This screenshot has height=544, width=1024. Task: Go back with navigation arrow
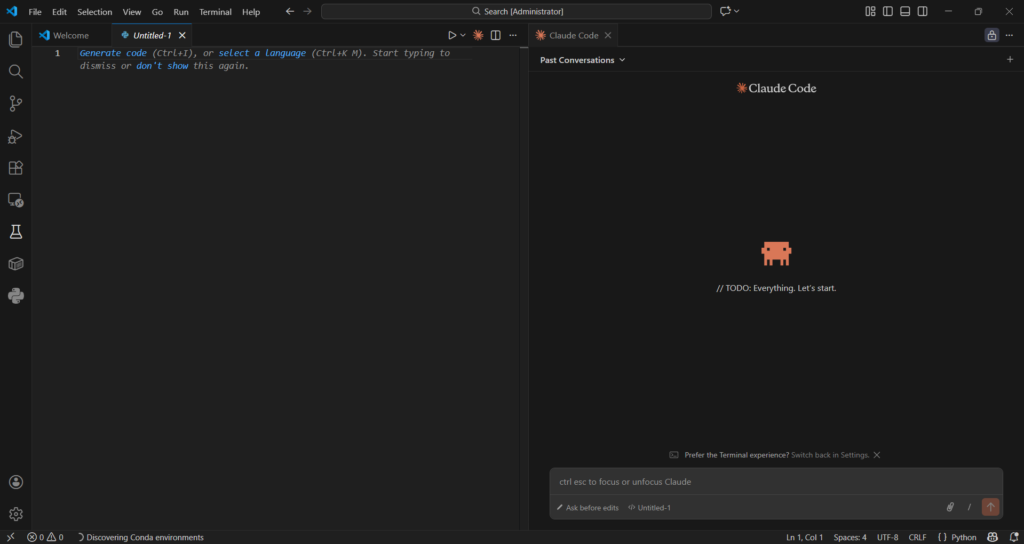click(290, 11)
